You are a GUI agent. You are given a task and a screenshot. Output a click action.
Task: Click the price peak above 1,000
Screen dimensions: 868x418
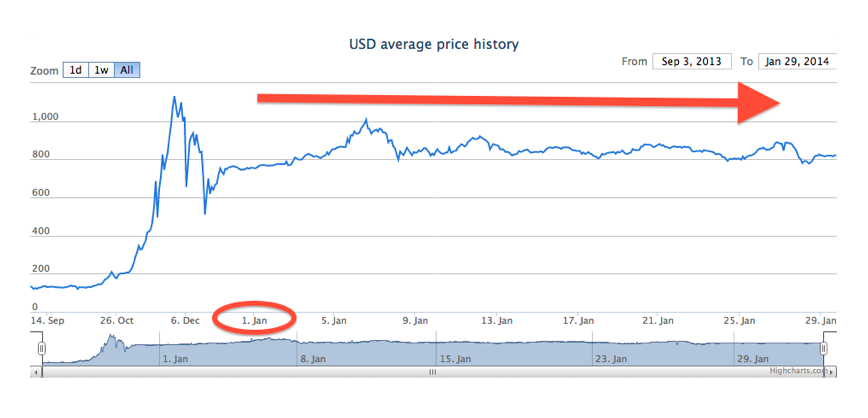point(174,97)
